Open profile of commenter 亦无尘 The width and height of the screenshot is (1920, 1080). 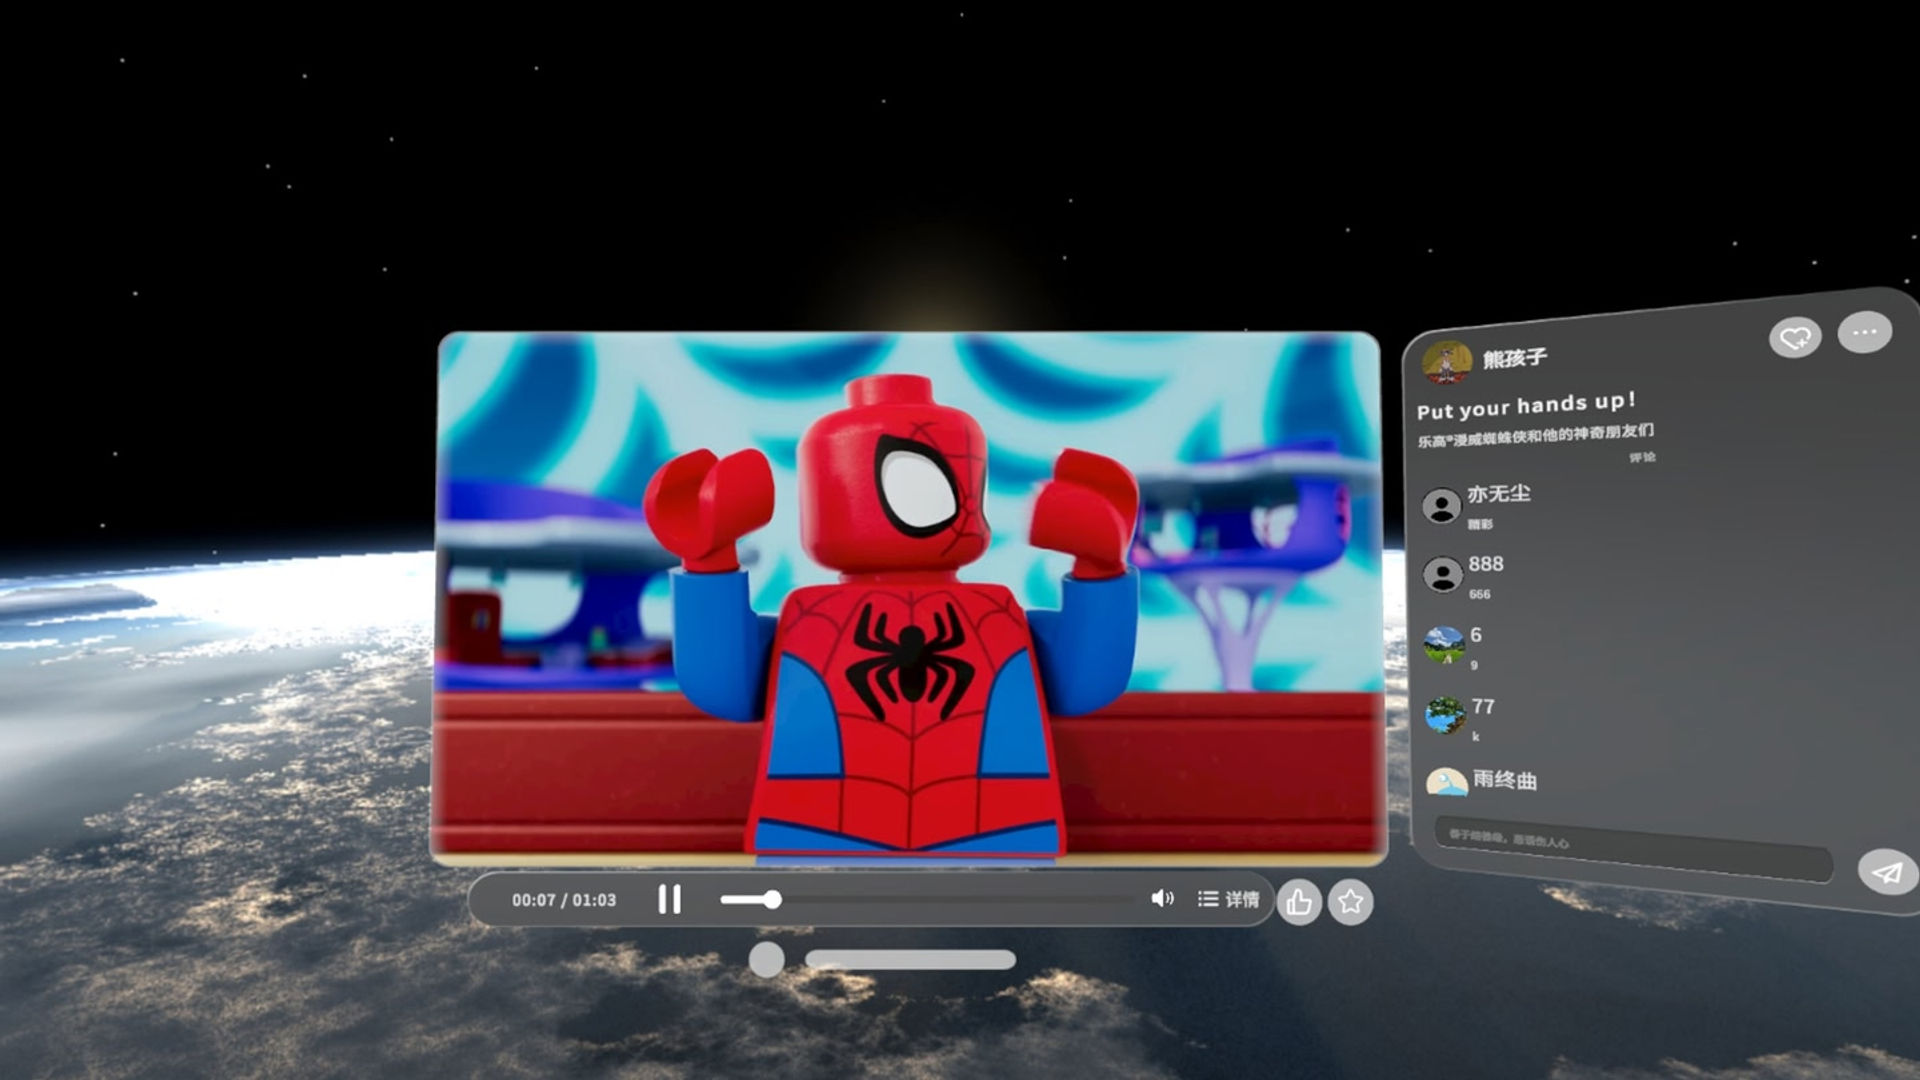1441,506
